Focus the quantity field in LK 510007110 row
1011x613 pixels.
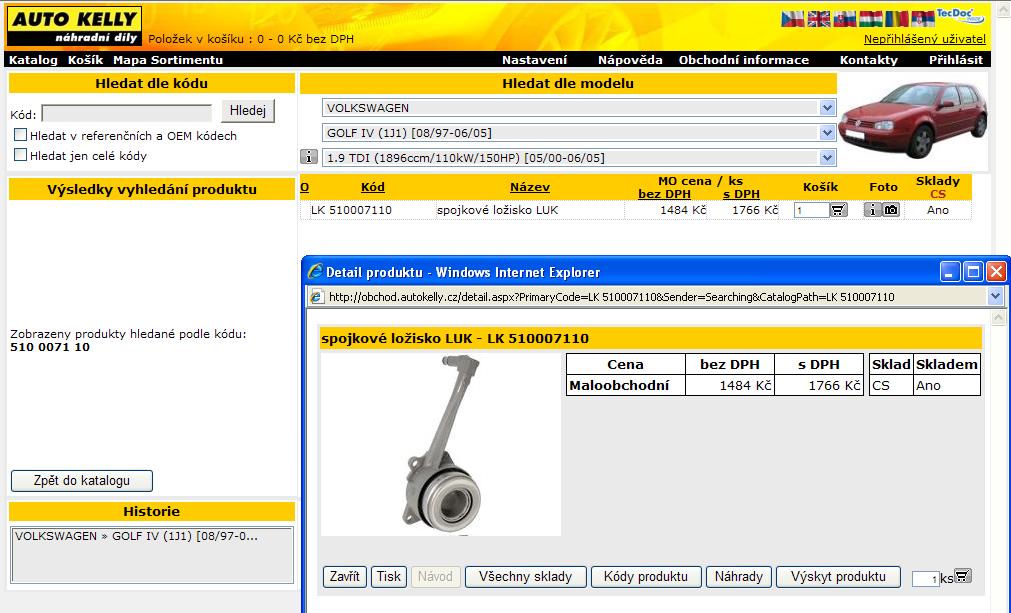tap(811, 210)
